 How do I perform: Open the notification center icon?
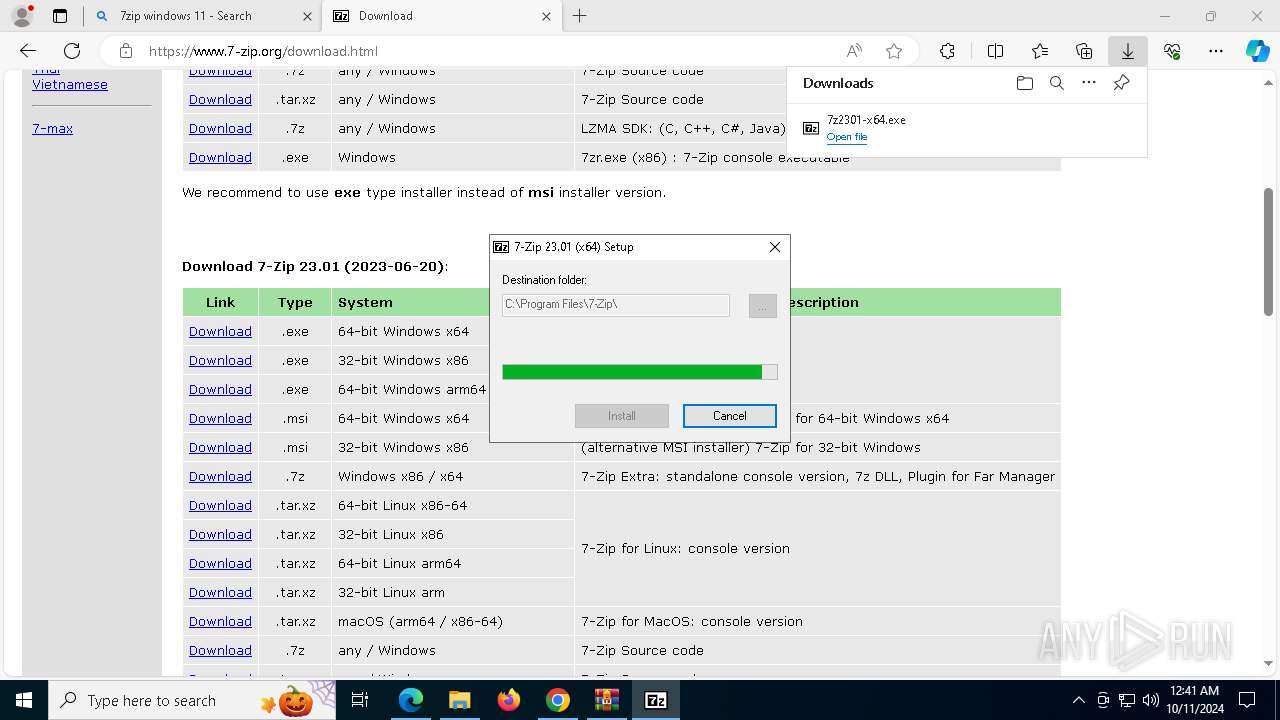1247,700
